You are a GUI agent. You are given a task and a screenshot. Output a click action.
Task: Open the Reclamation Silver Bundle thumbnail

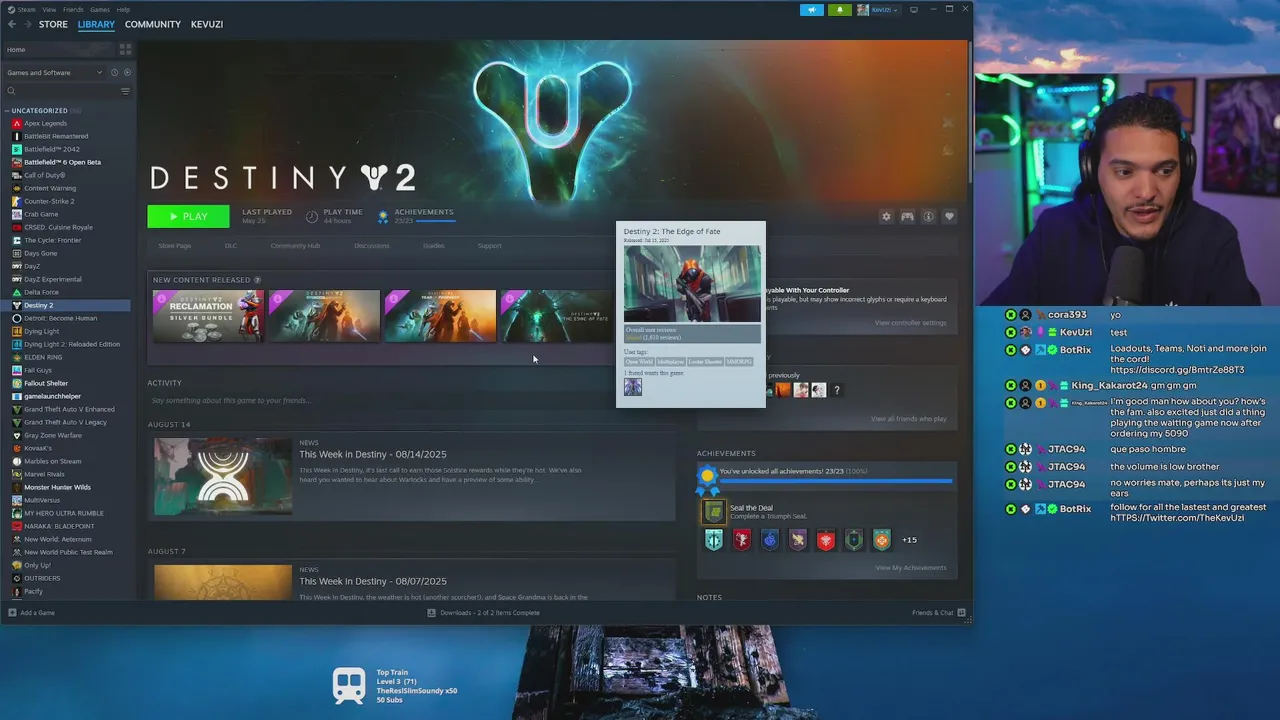208,316
